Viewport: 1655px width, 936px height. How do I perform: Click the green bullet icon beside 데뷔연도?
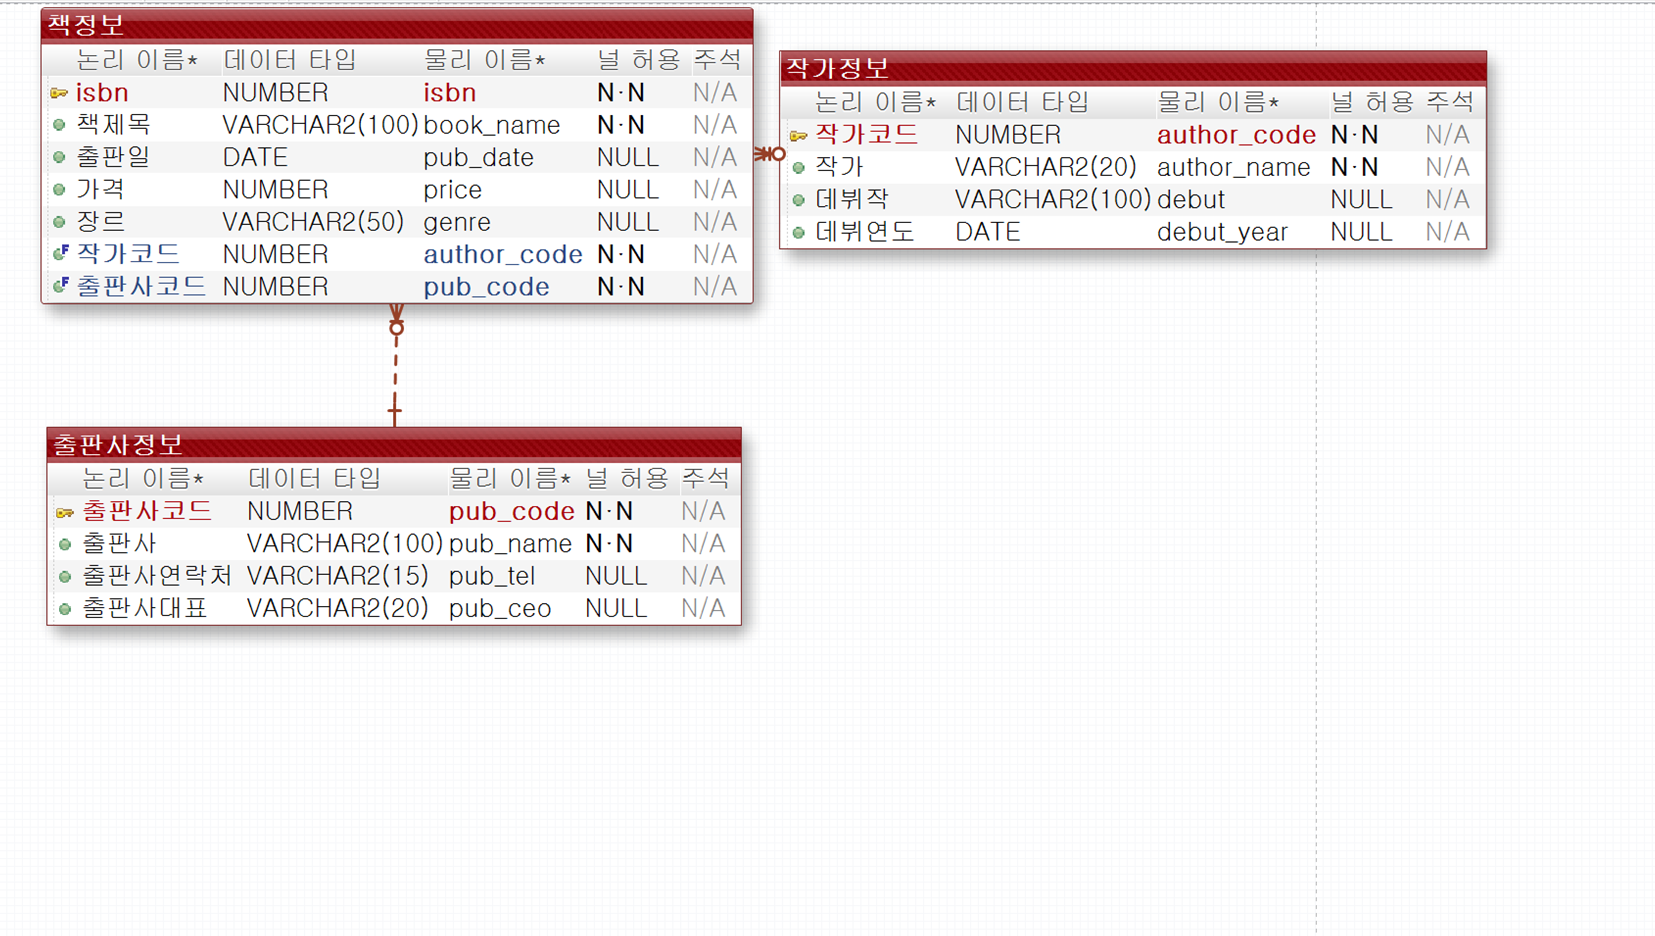(x=798, y=233)
